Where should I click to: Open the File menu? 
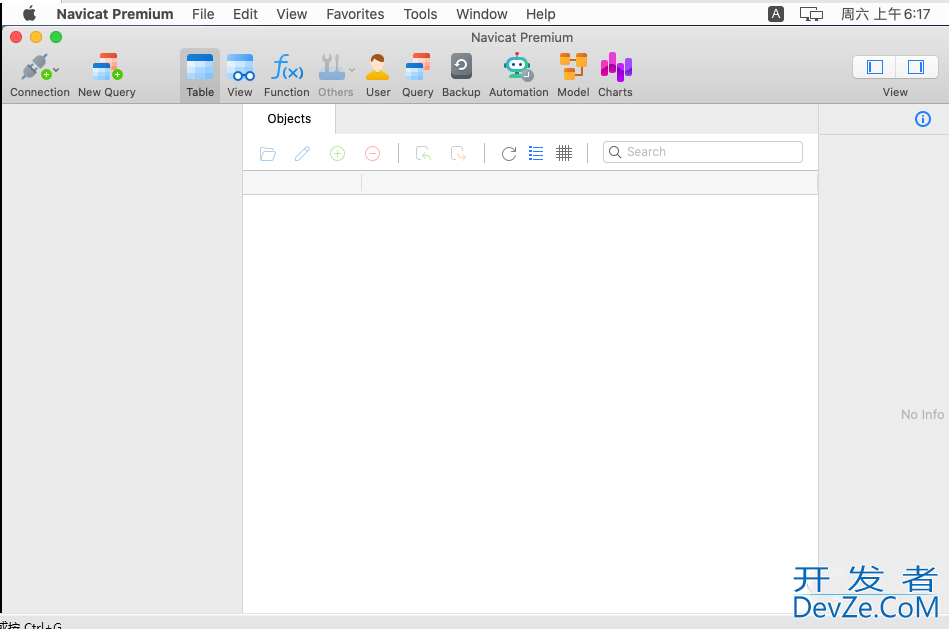(x=203, y=14)
